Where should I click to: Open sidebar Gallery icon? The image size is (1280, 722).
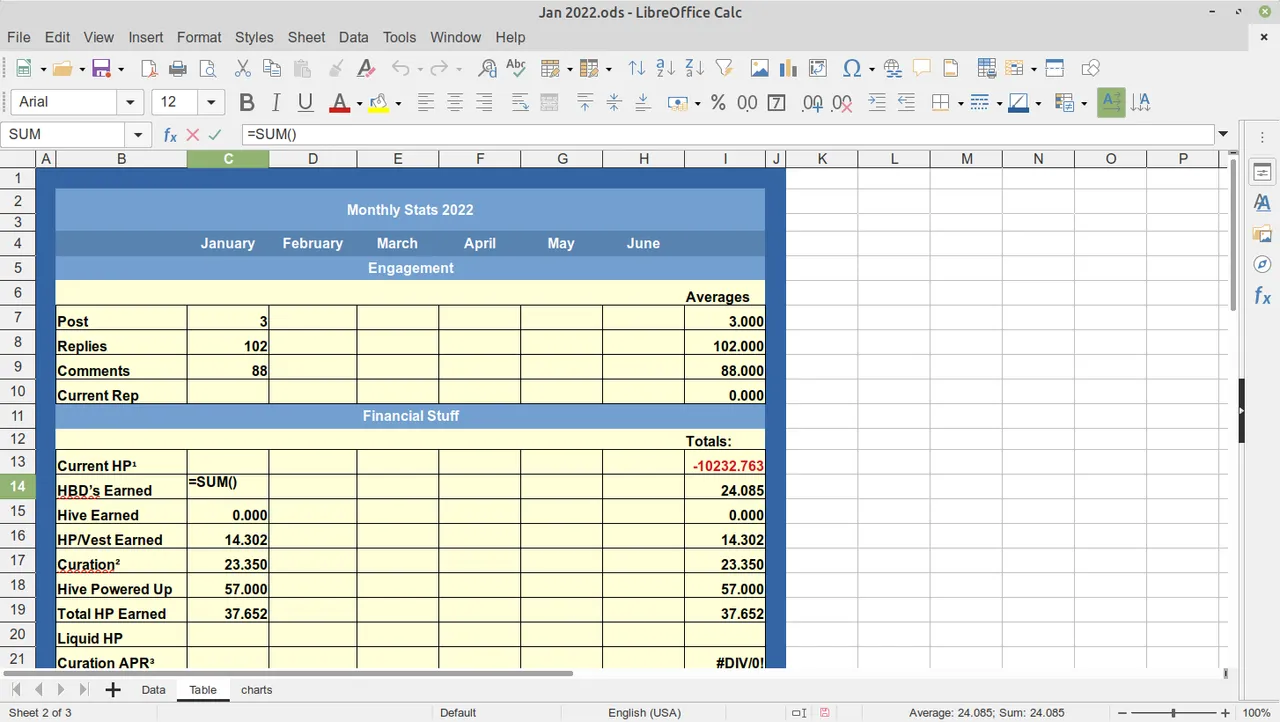pyautogui.click(x=1262, y=234)
